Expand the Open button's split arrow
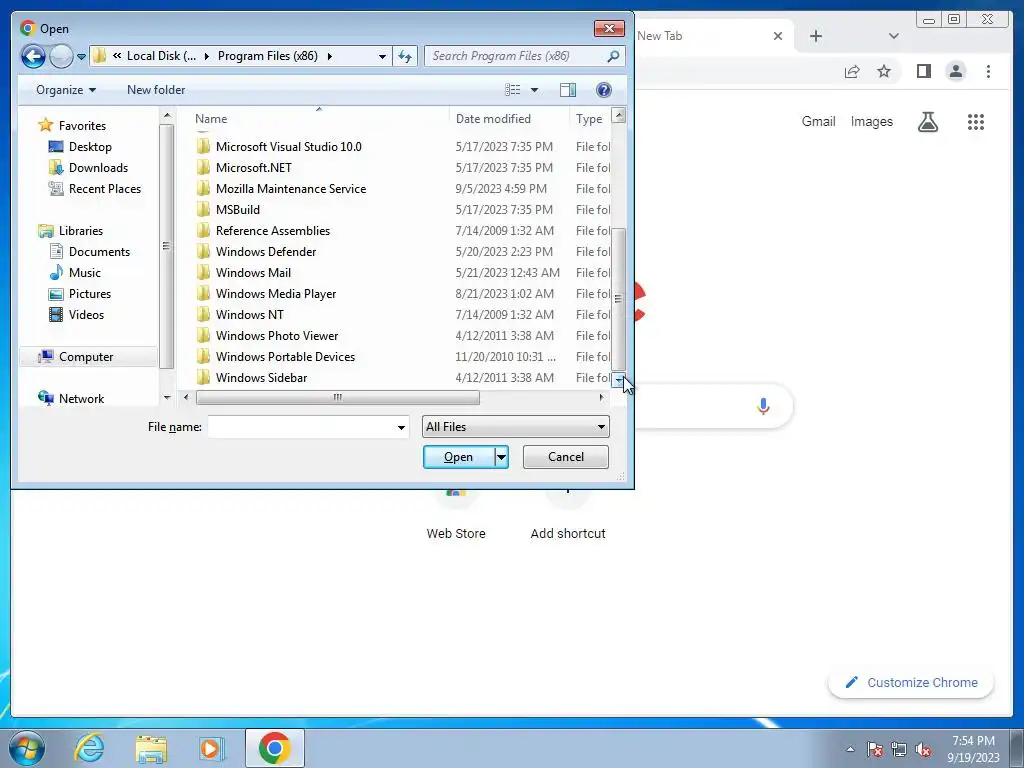Image resolution: width=1024 pixels, height=768 pixels. tap(502, 457)
